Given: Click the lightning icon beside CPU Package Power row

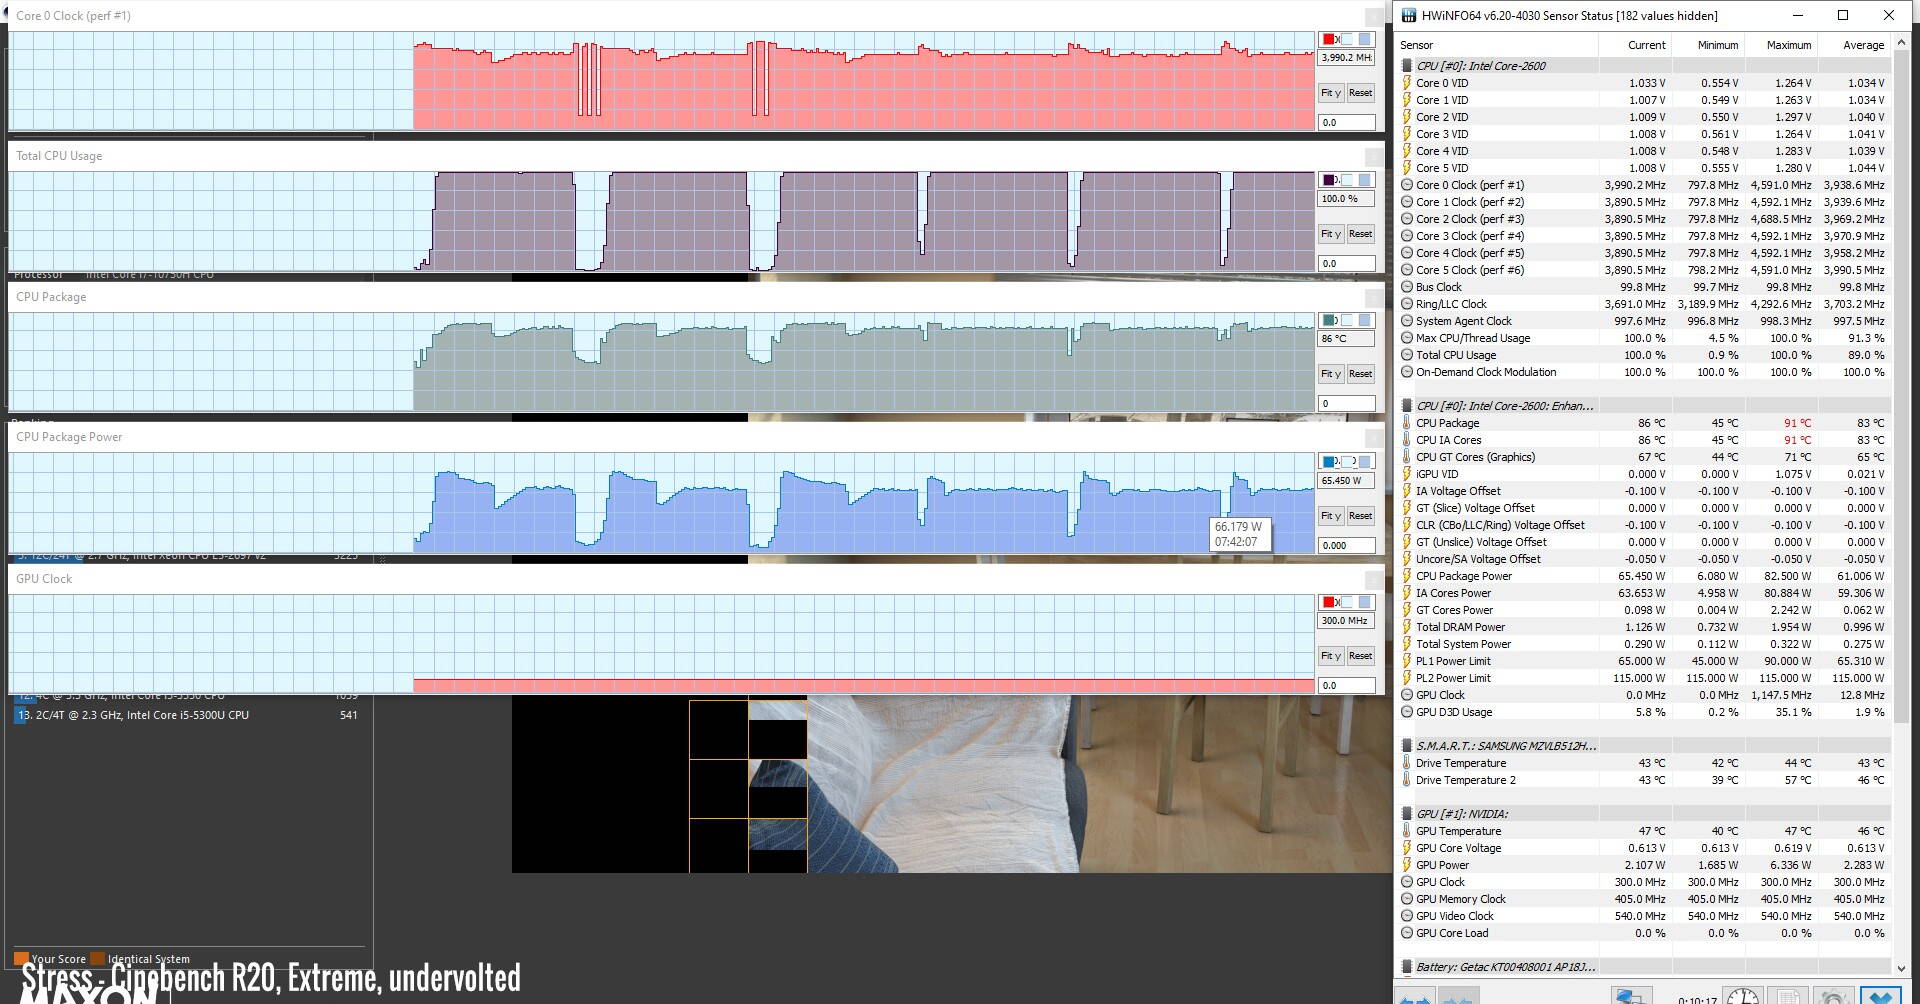Looking at the screenshot, I should point(1407,576).
